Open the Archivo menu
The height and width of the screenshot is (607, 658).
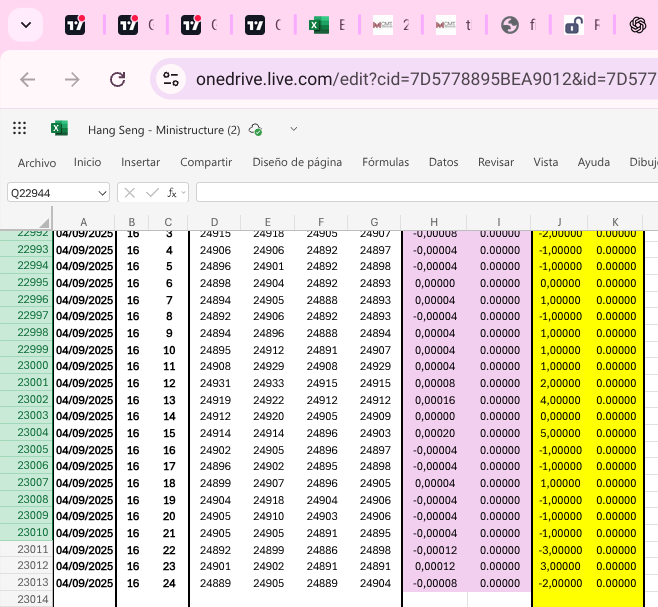tap(37, 162)
